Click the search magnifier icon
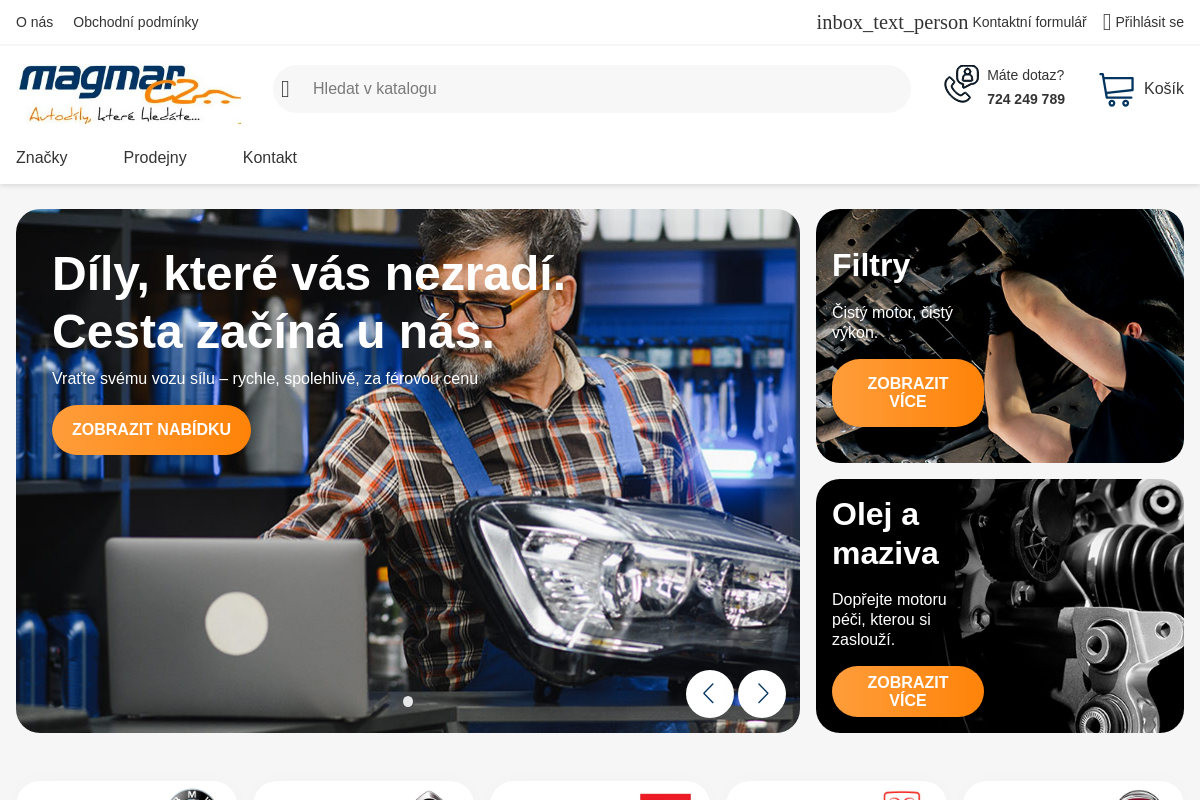 [x=285, y=89]
